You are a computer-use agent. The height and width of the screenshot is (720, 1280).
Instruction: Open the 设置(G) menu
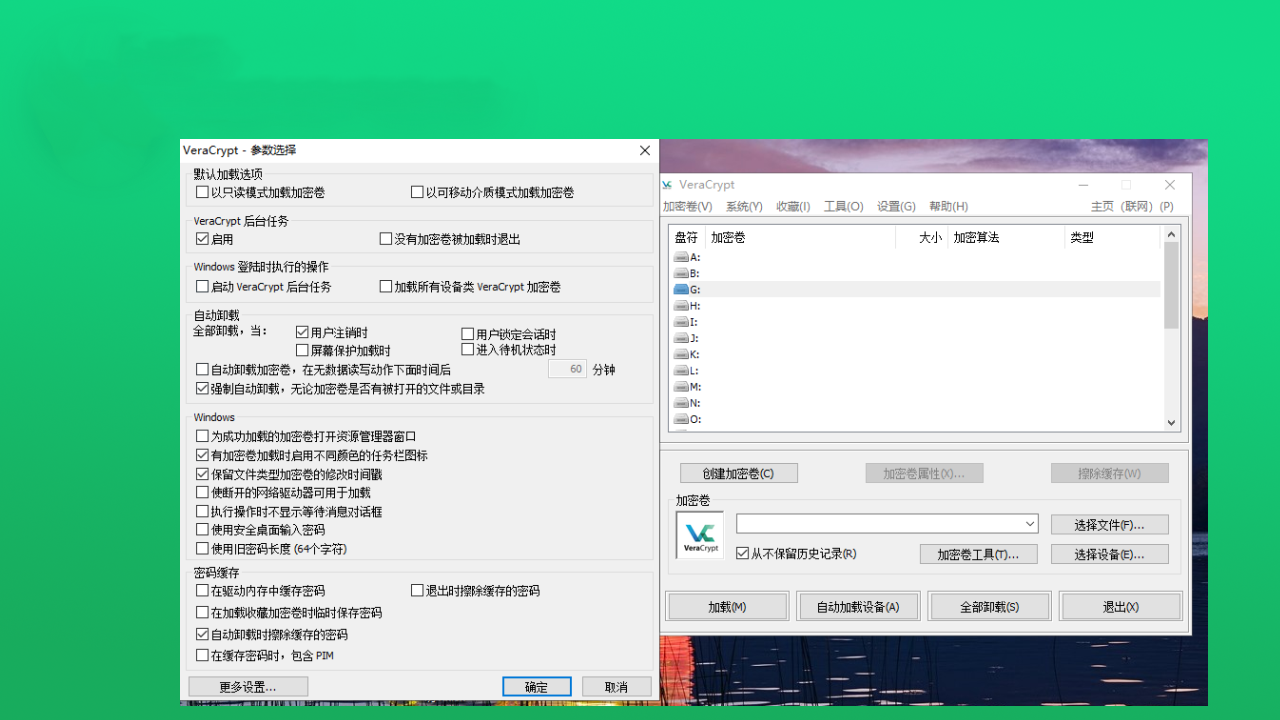(x=896, y=207)
